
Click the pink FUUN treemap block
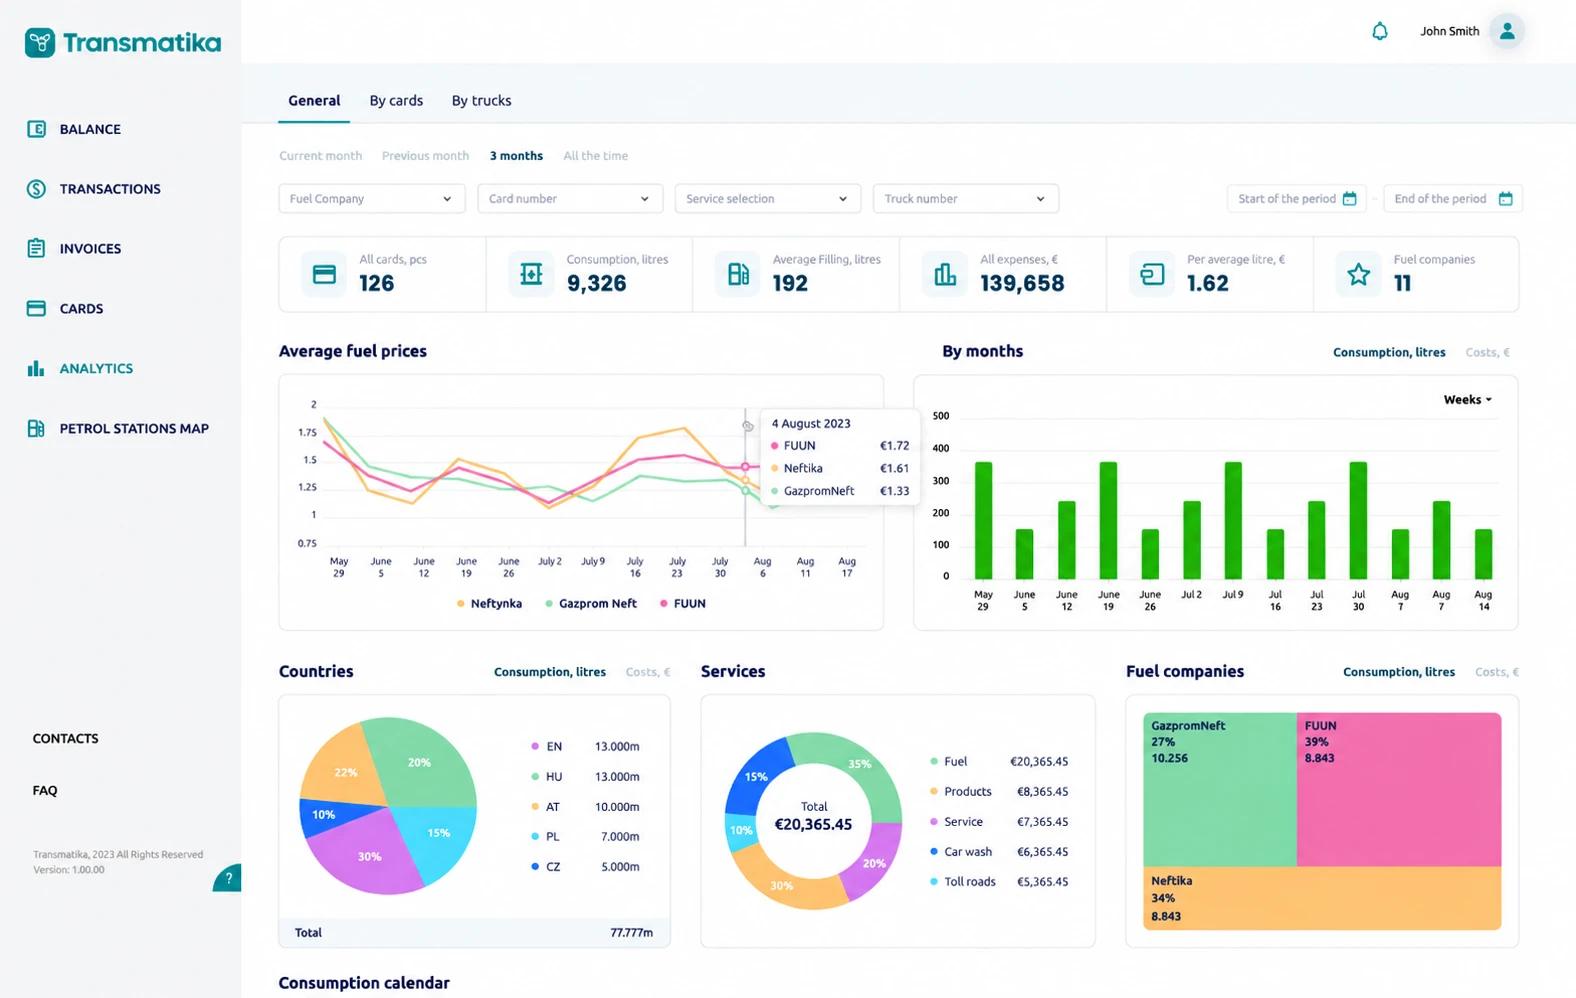(1398, 789)
